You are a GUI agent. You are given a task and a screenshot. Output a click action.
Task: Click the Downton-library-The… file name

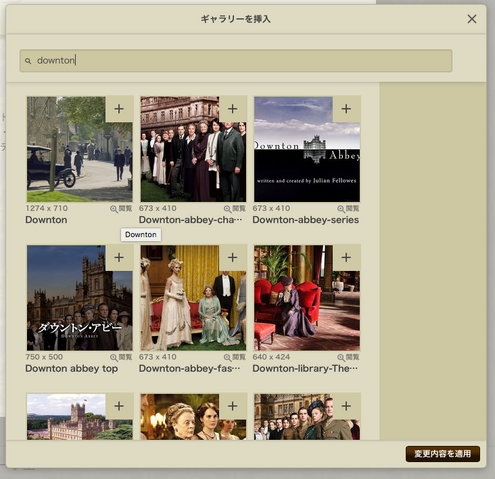point(305,369)
